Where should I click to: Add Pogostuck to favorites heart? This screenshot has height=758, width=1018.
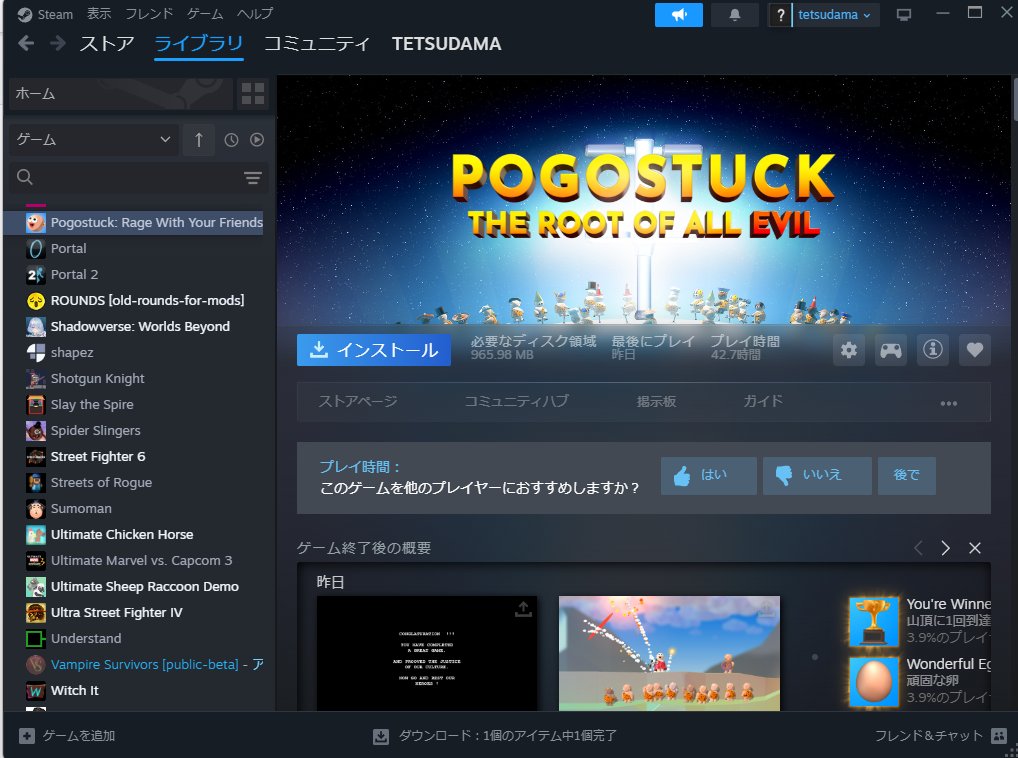pos(975,350)
